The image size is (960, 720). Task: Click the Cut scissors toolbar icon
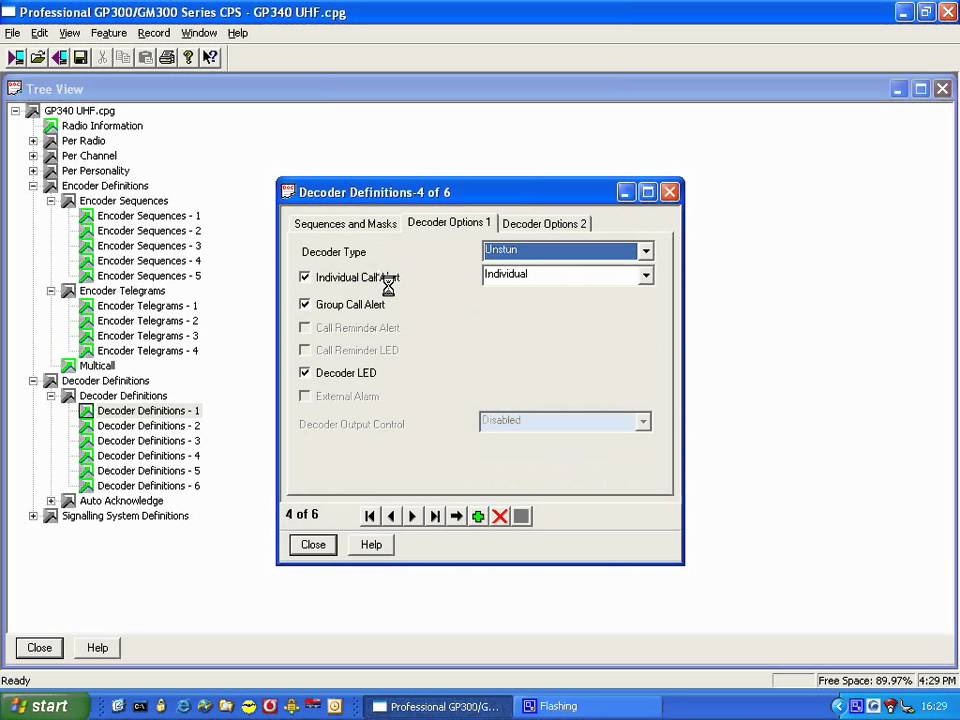[102, 58]
